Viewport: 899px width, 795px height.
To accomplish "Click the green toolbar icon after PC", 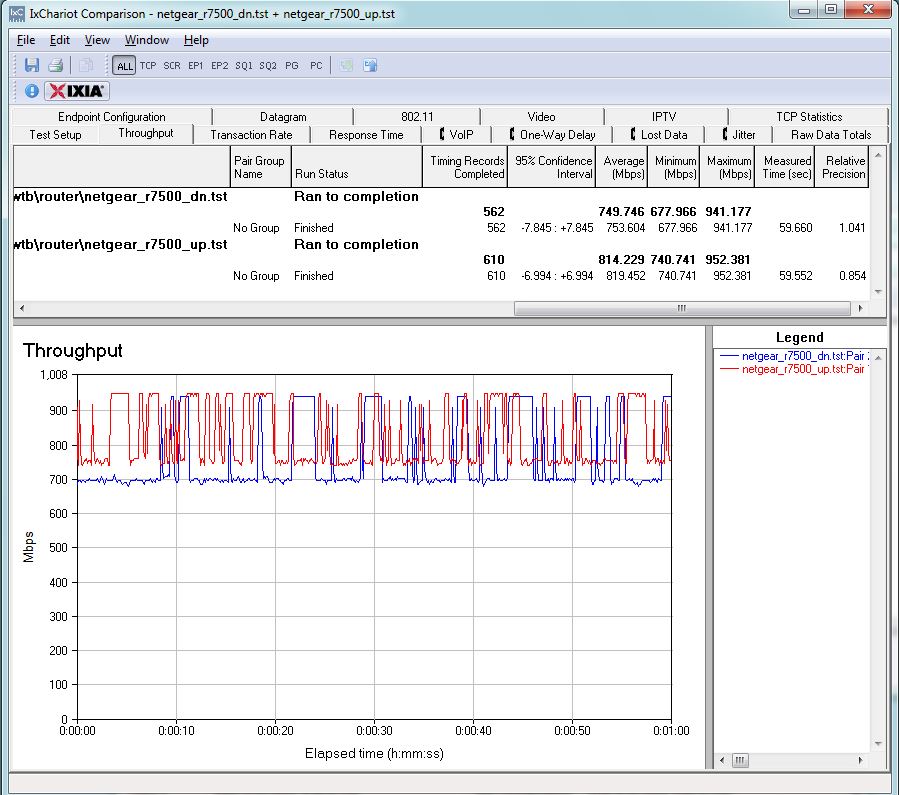I will [346, 65].
